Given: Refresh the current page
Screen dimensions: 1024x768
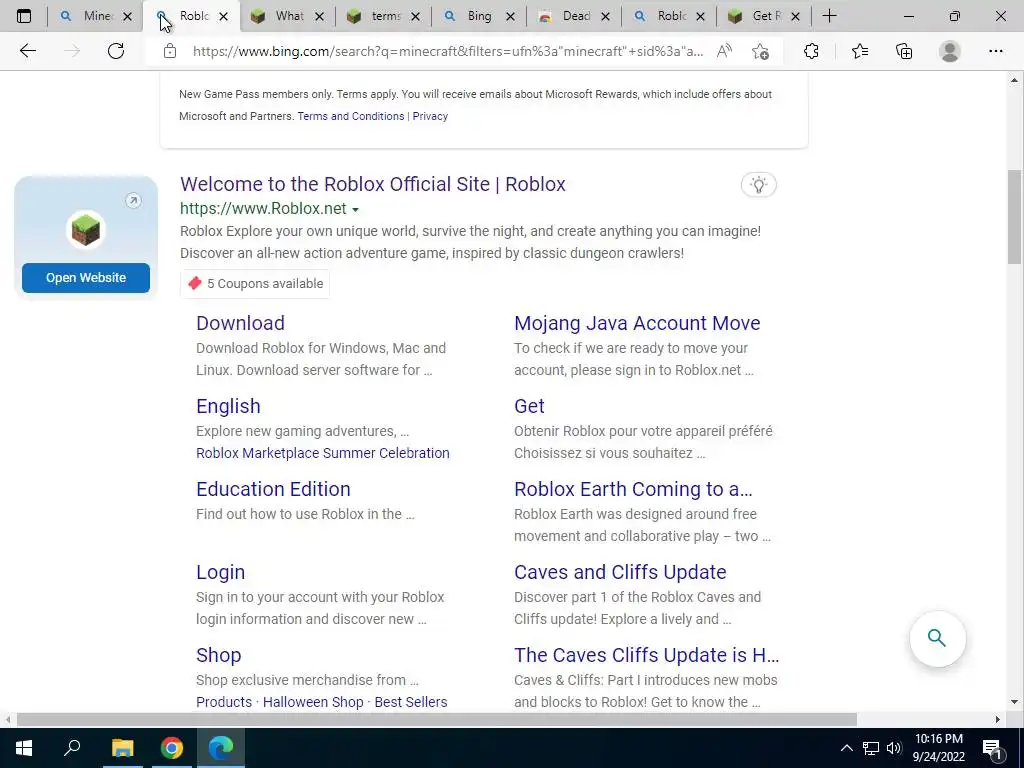Looking at the screenshot, I should (116, 51).
